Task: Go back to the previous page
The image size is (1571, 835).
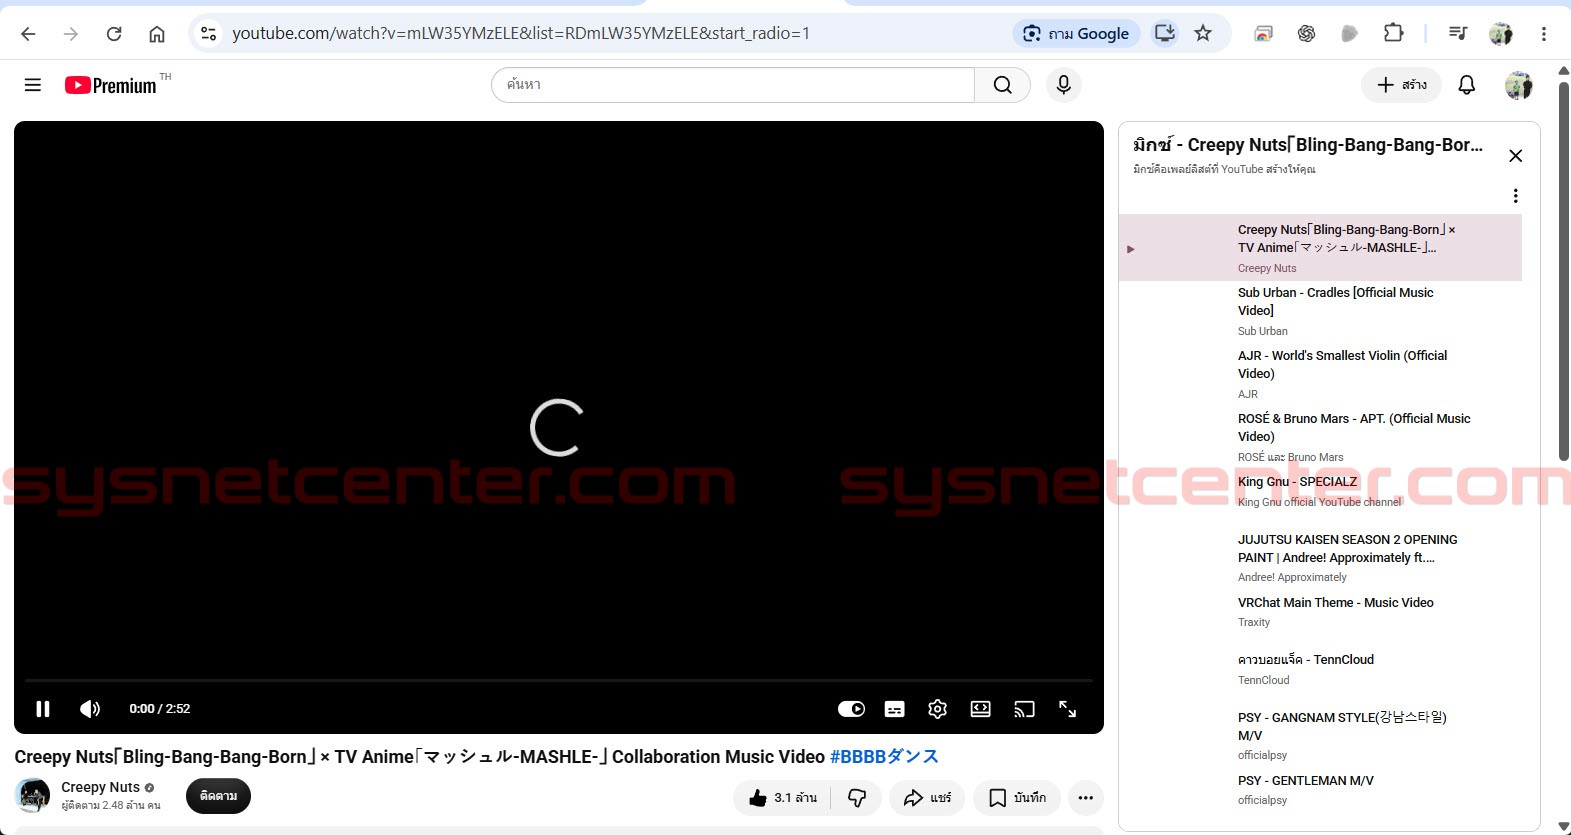Action: tap(28, 34)
